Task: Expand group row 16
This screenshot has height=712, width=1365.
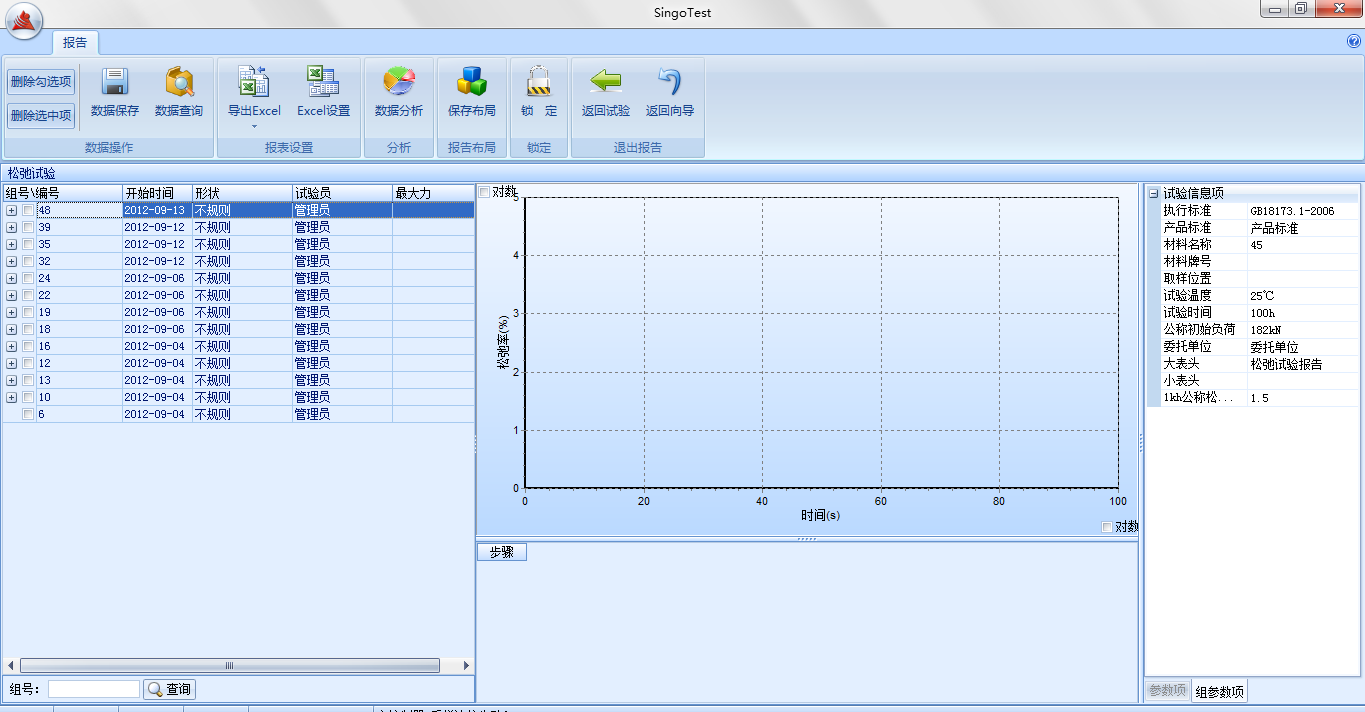Action: (x=12, y=346)
